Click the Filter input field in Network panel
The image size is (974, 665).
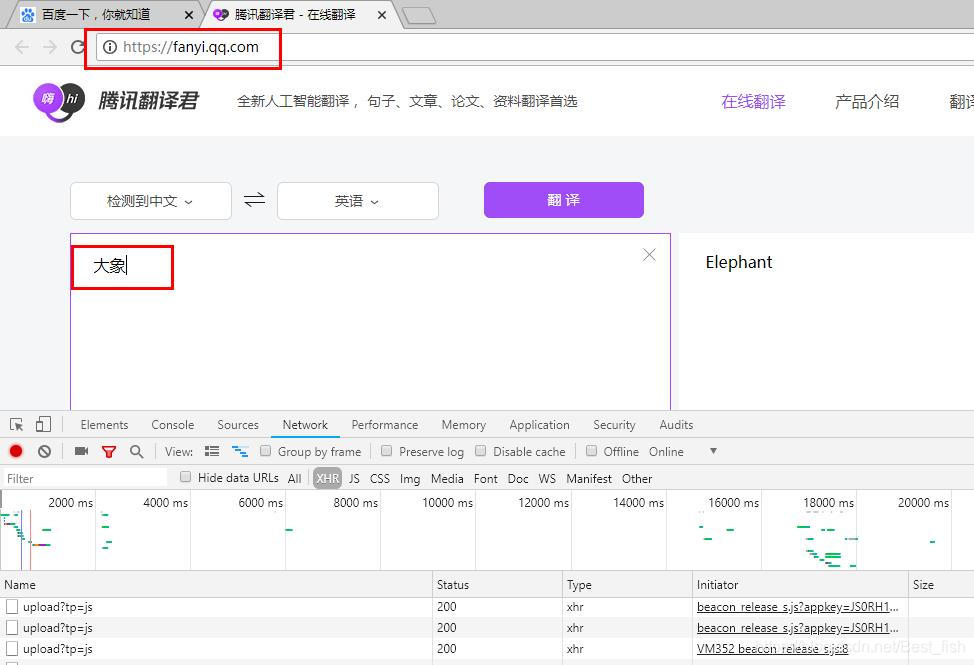click(x=80, y=478)
